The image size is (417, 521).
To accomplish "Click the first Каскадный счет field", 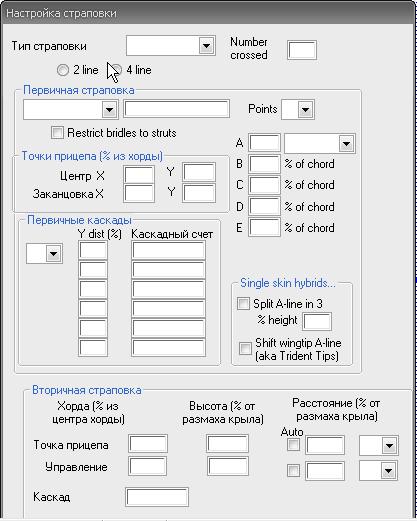I will click(x=169, y=250).
